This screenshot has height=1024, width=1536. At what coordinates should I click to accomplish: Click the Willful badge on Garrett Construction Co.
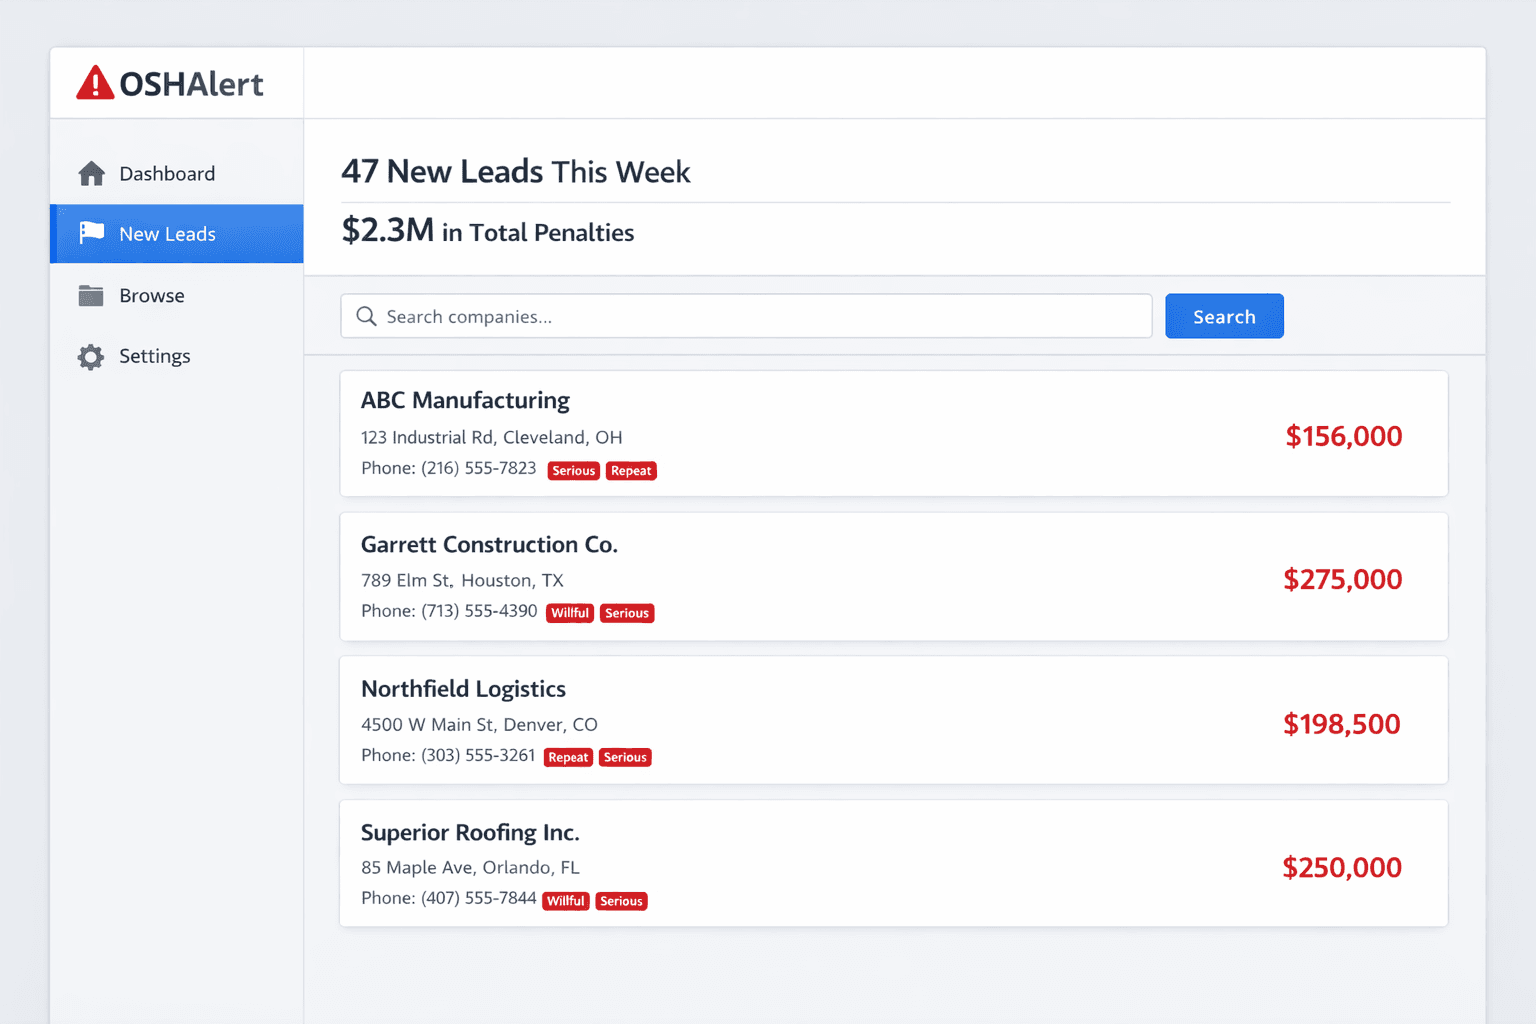tap(569, 612)
